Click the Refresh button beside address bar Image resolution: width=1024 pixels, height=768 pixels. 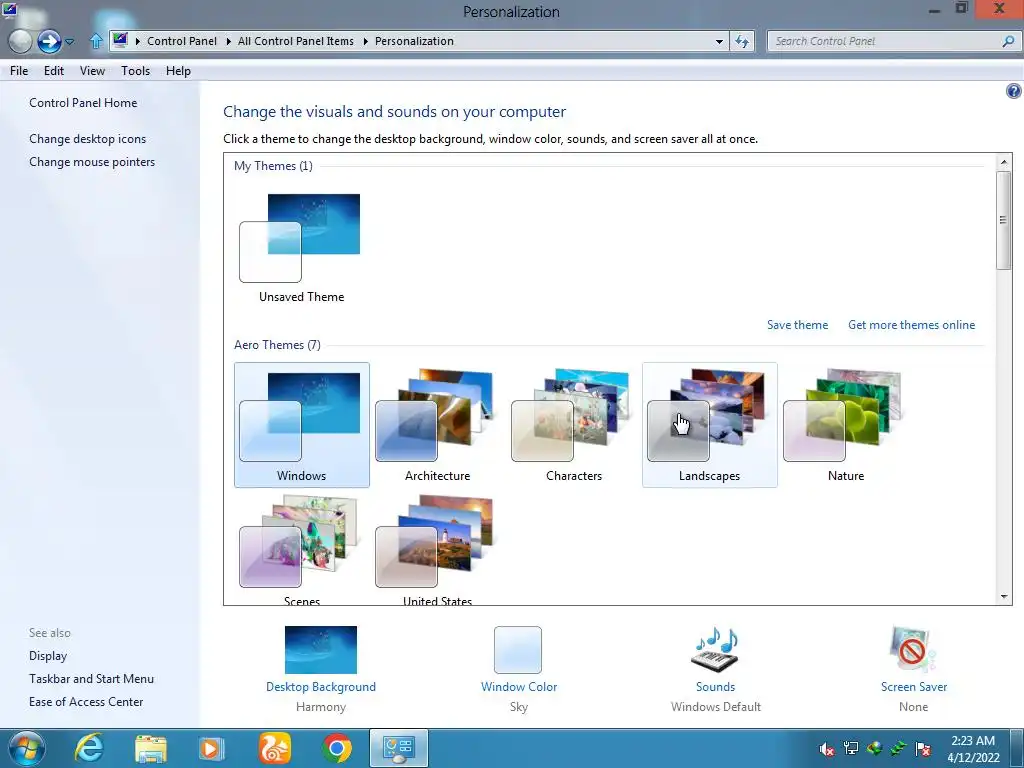(x=742, y=41)
